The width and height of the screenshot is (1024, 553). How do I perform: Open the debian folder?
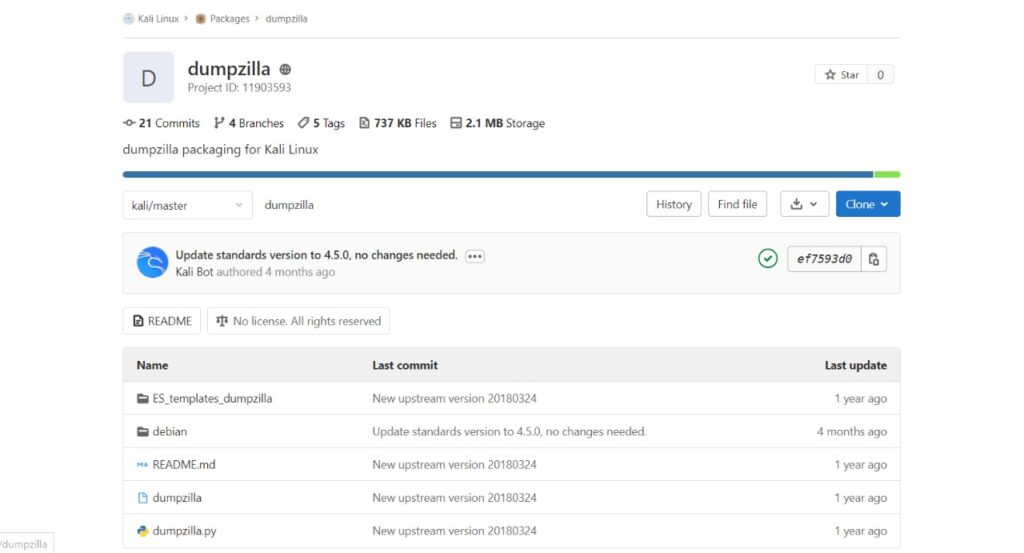click(170, 432)
